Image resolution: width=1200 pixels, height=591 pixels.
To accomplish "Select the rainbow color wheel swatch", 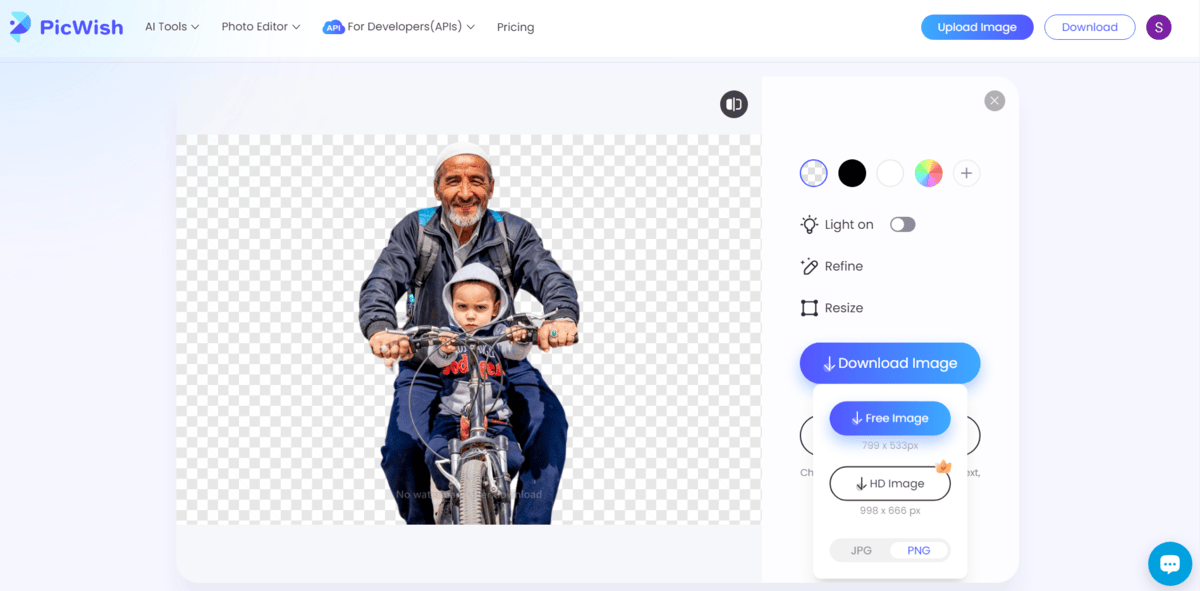I will 928,173.
